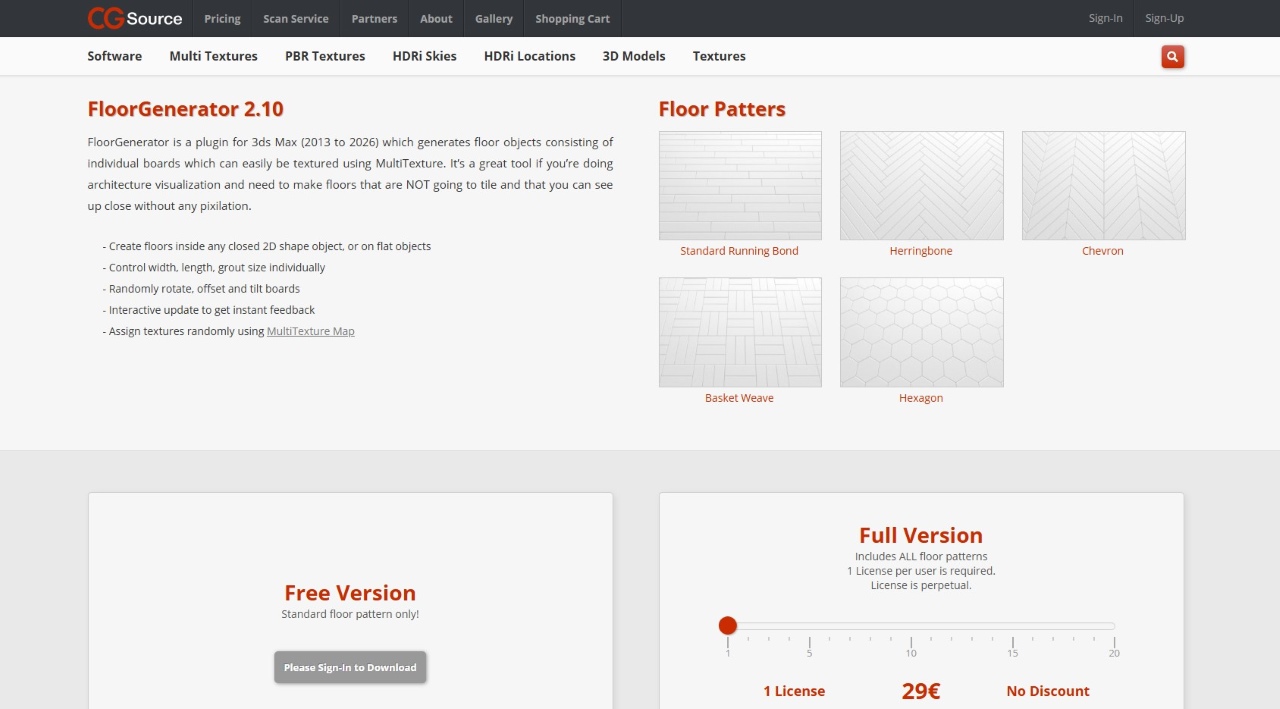Image resolution: width=1280 pixels, height=709 pixels.
Task: Open the Basket Weave pattern thumbnail
Action: coord(740,332)
